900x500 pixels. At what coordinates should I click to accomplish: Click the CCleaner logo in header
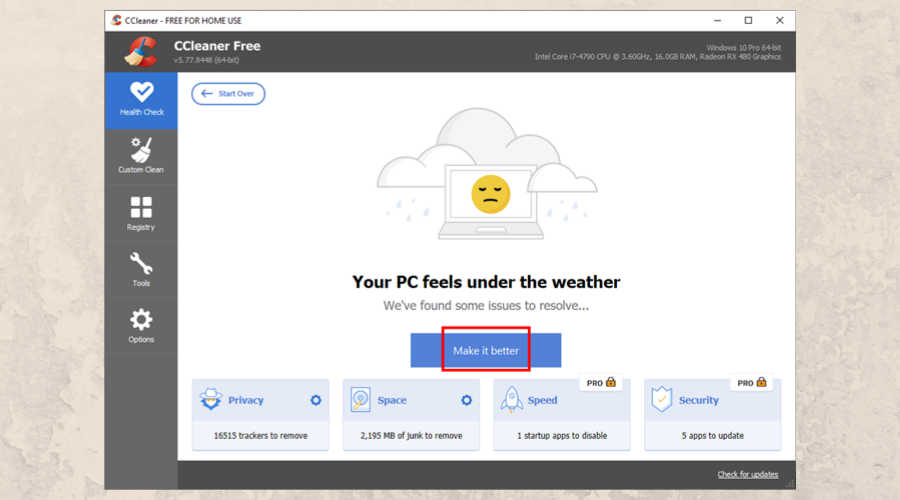point(141,52)
